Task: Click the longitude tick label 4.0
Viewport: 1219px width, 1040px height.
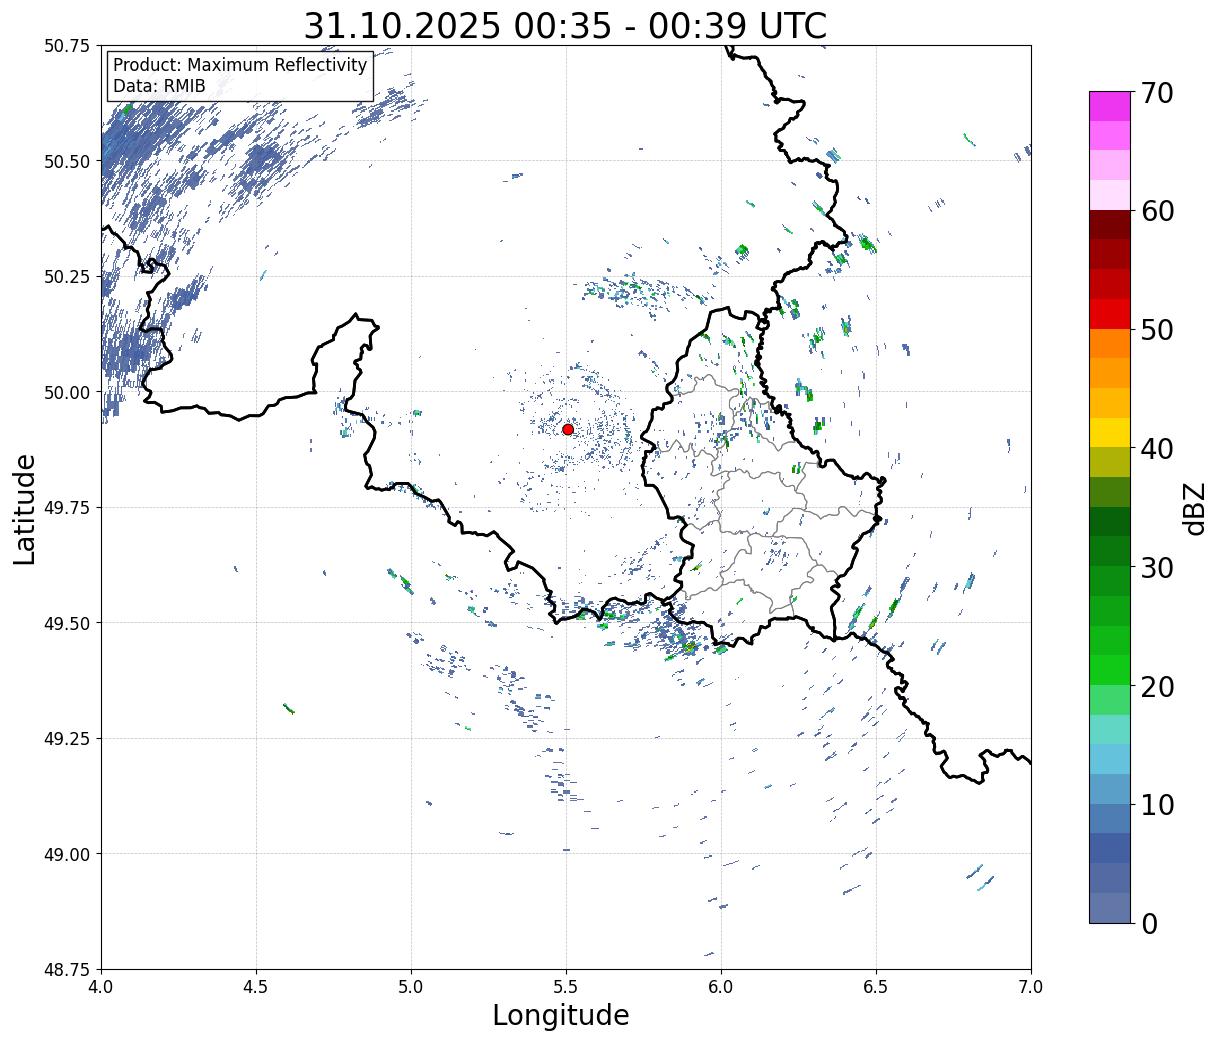Action: click(101, 987)
